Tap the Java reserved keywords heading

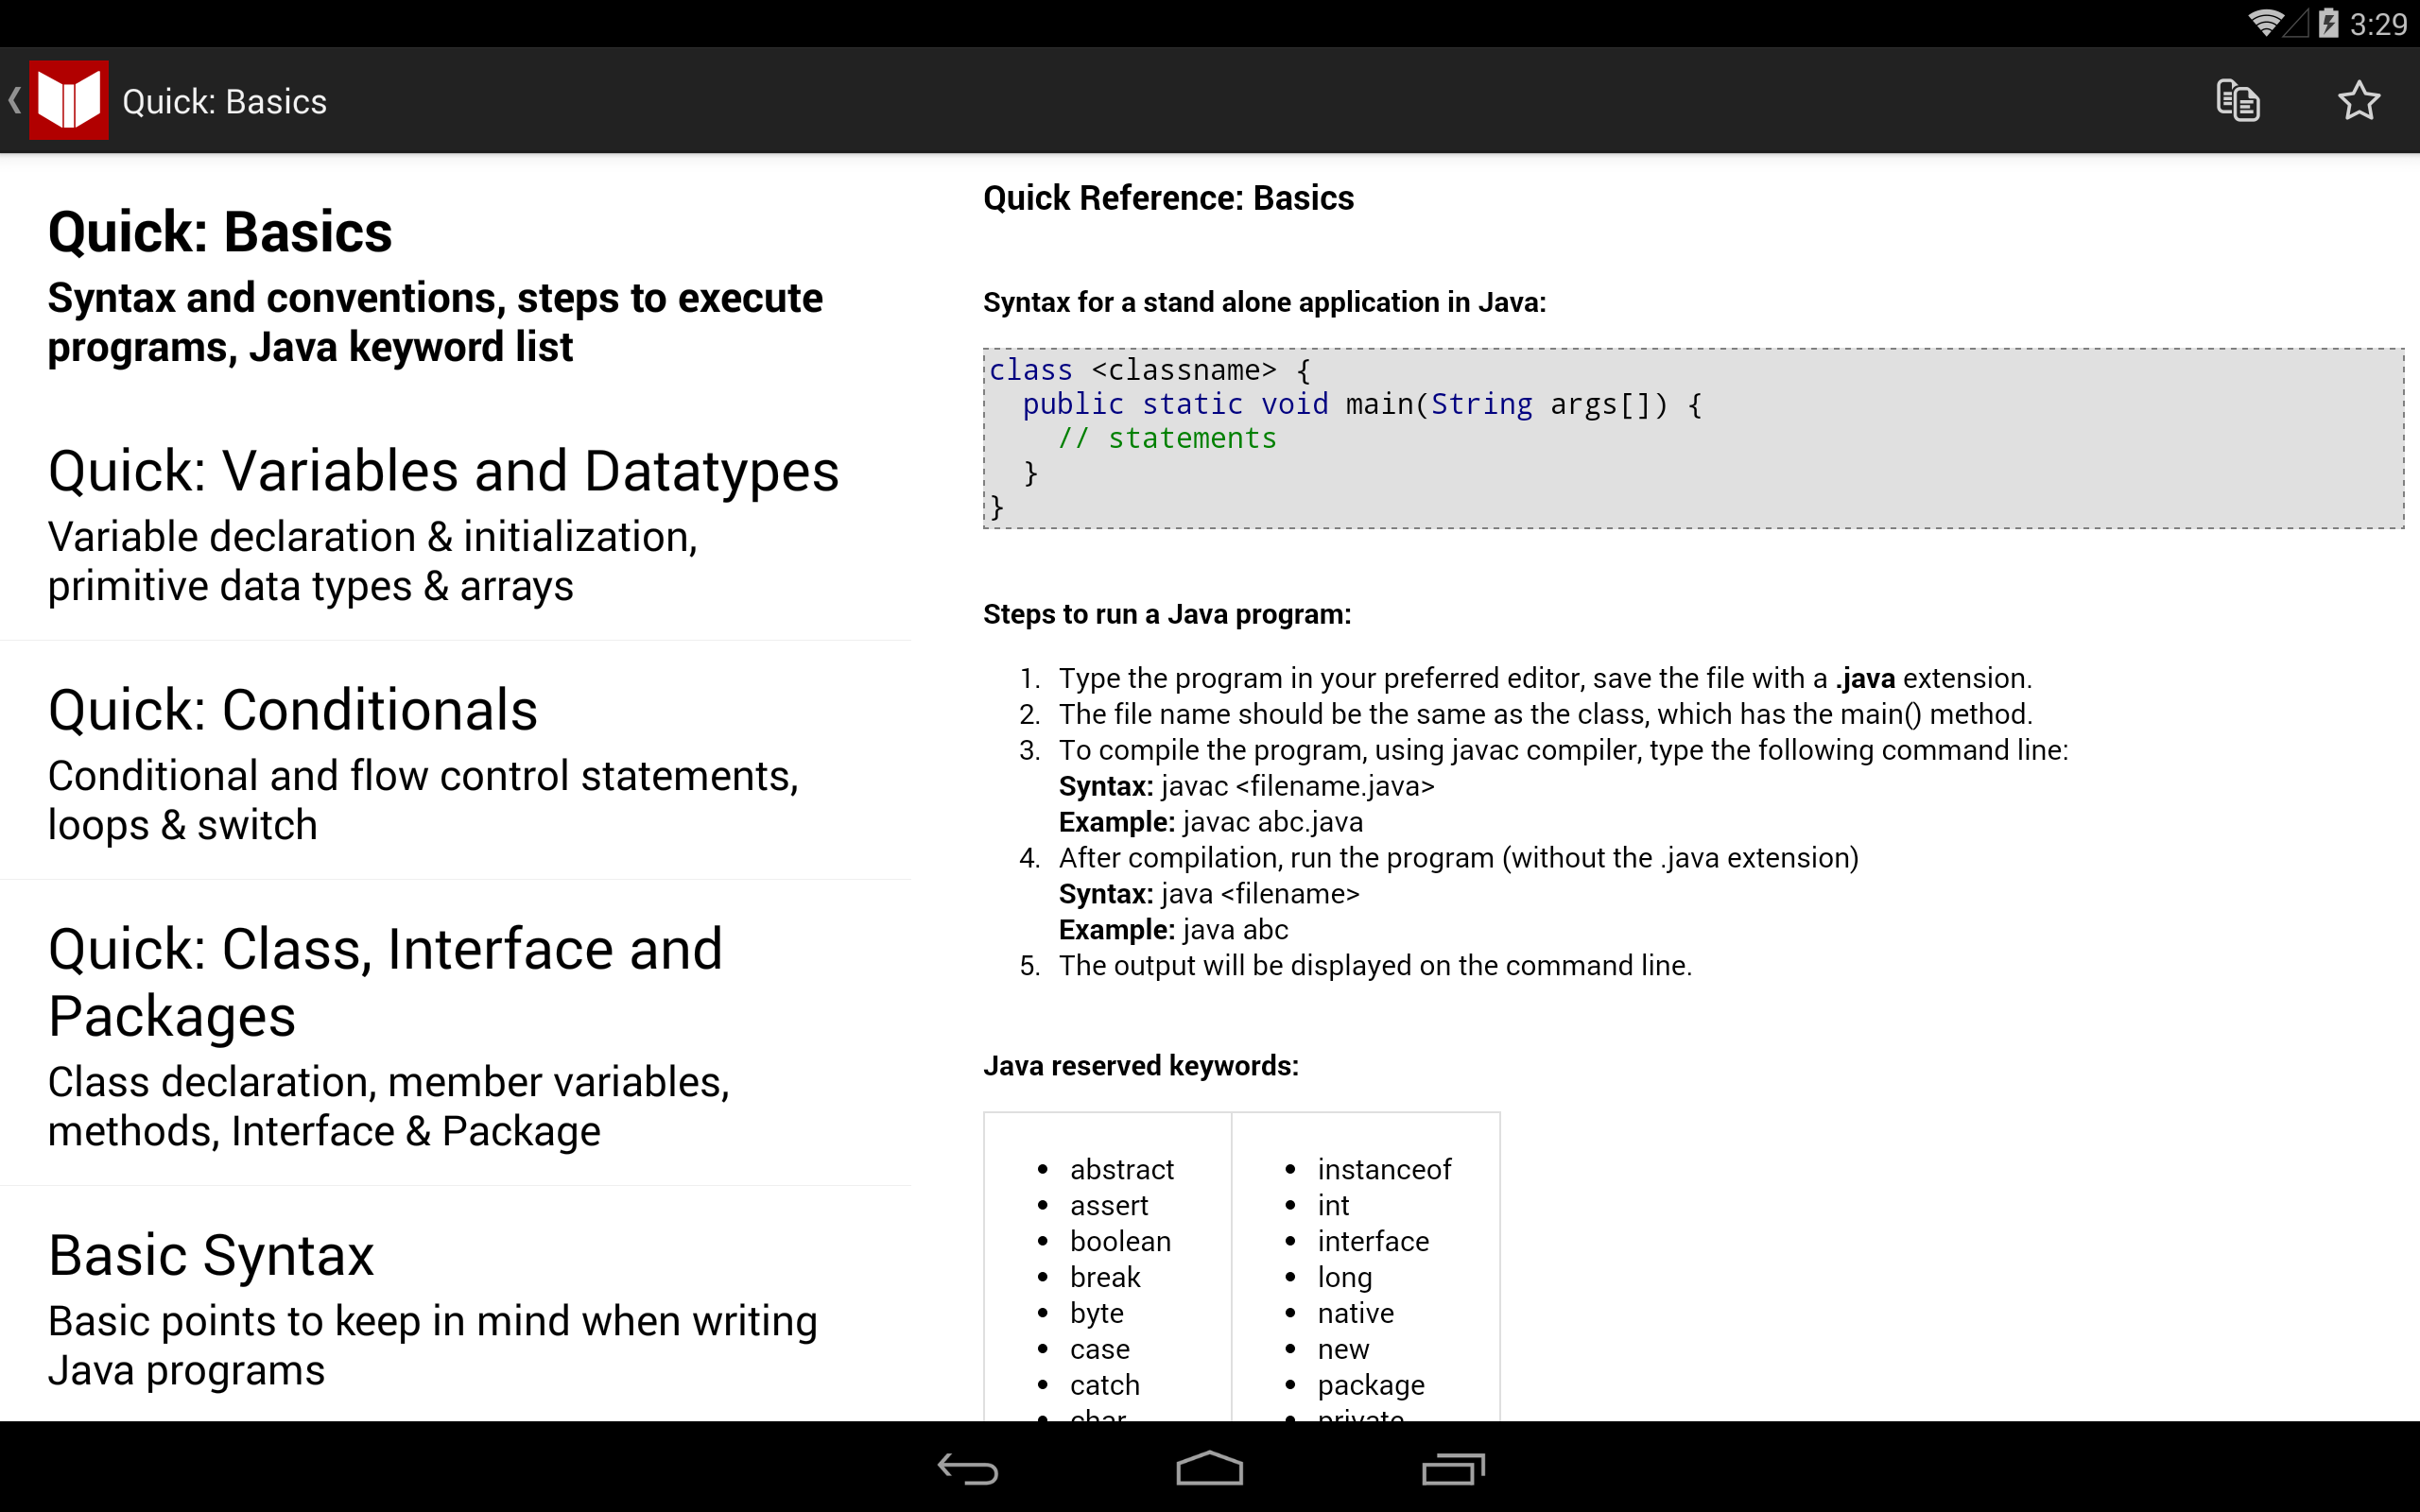(1141, 1066)
